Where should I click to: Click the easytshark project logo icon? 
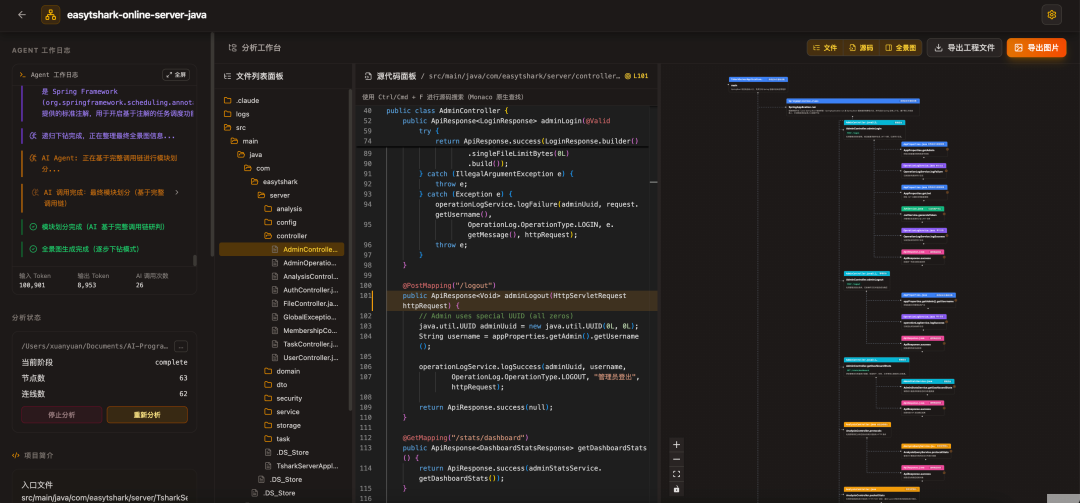51,15
